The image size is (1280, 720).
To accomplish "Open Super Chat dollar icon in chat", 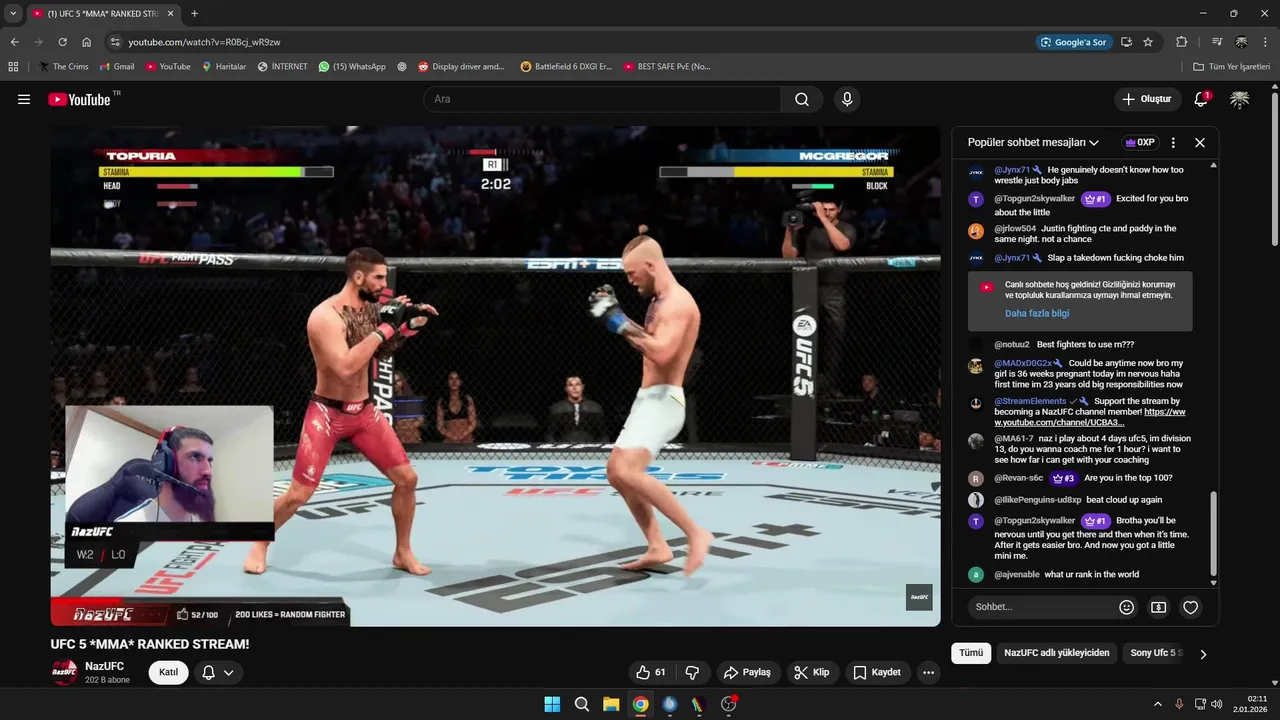I will 1159,607.
